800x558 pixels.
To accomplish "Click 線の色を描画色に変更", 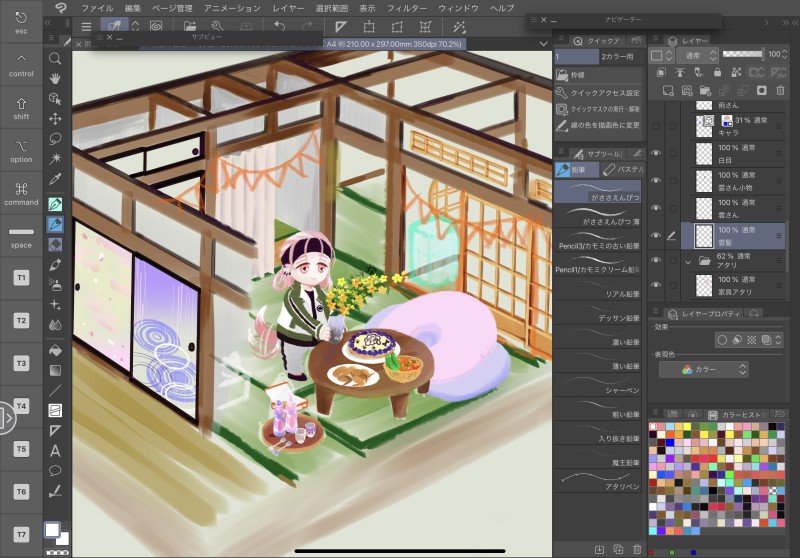I will 598,125.
